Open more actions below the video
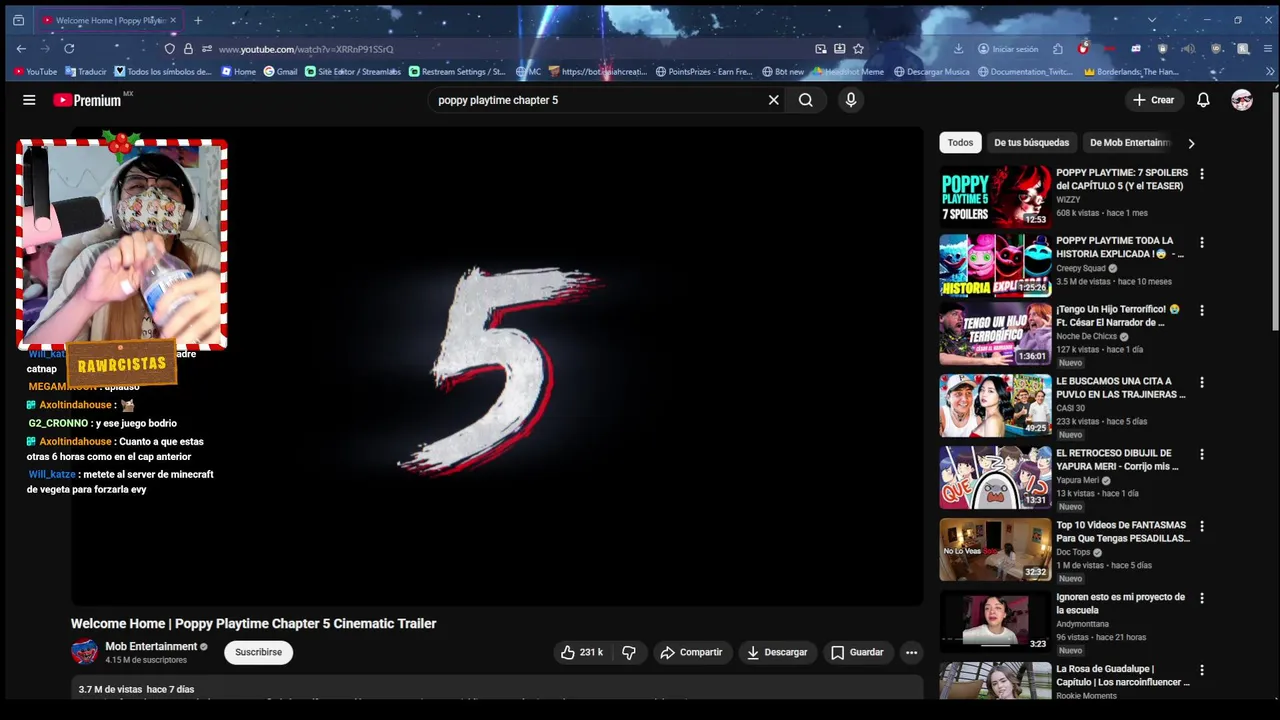This screenshot has height=720, width=1280. (911, 652)
